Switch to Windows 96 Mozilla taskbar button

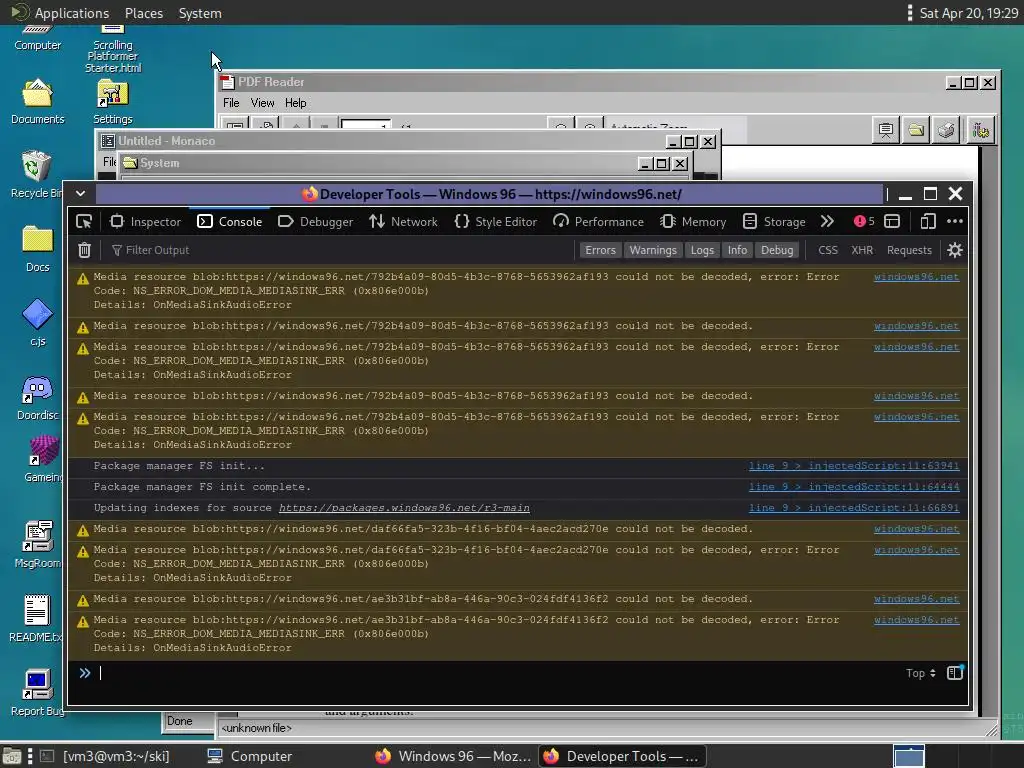click(453, 756)
